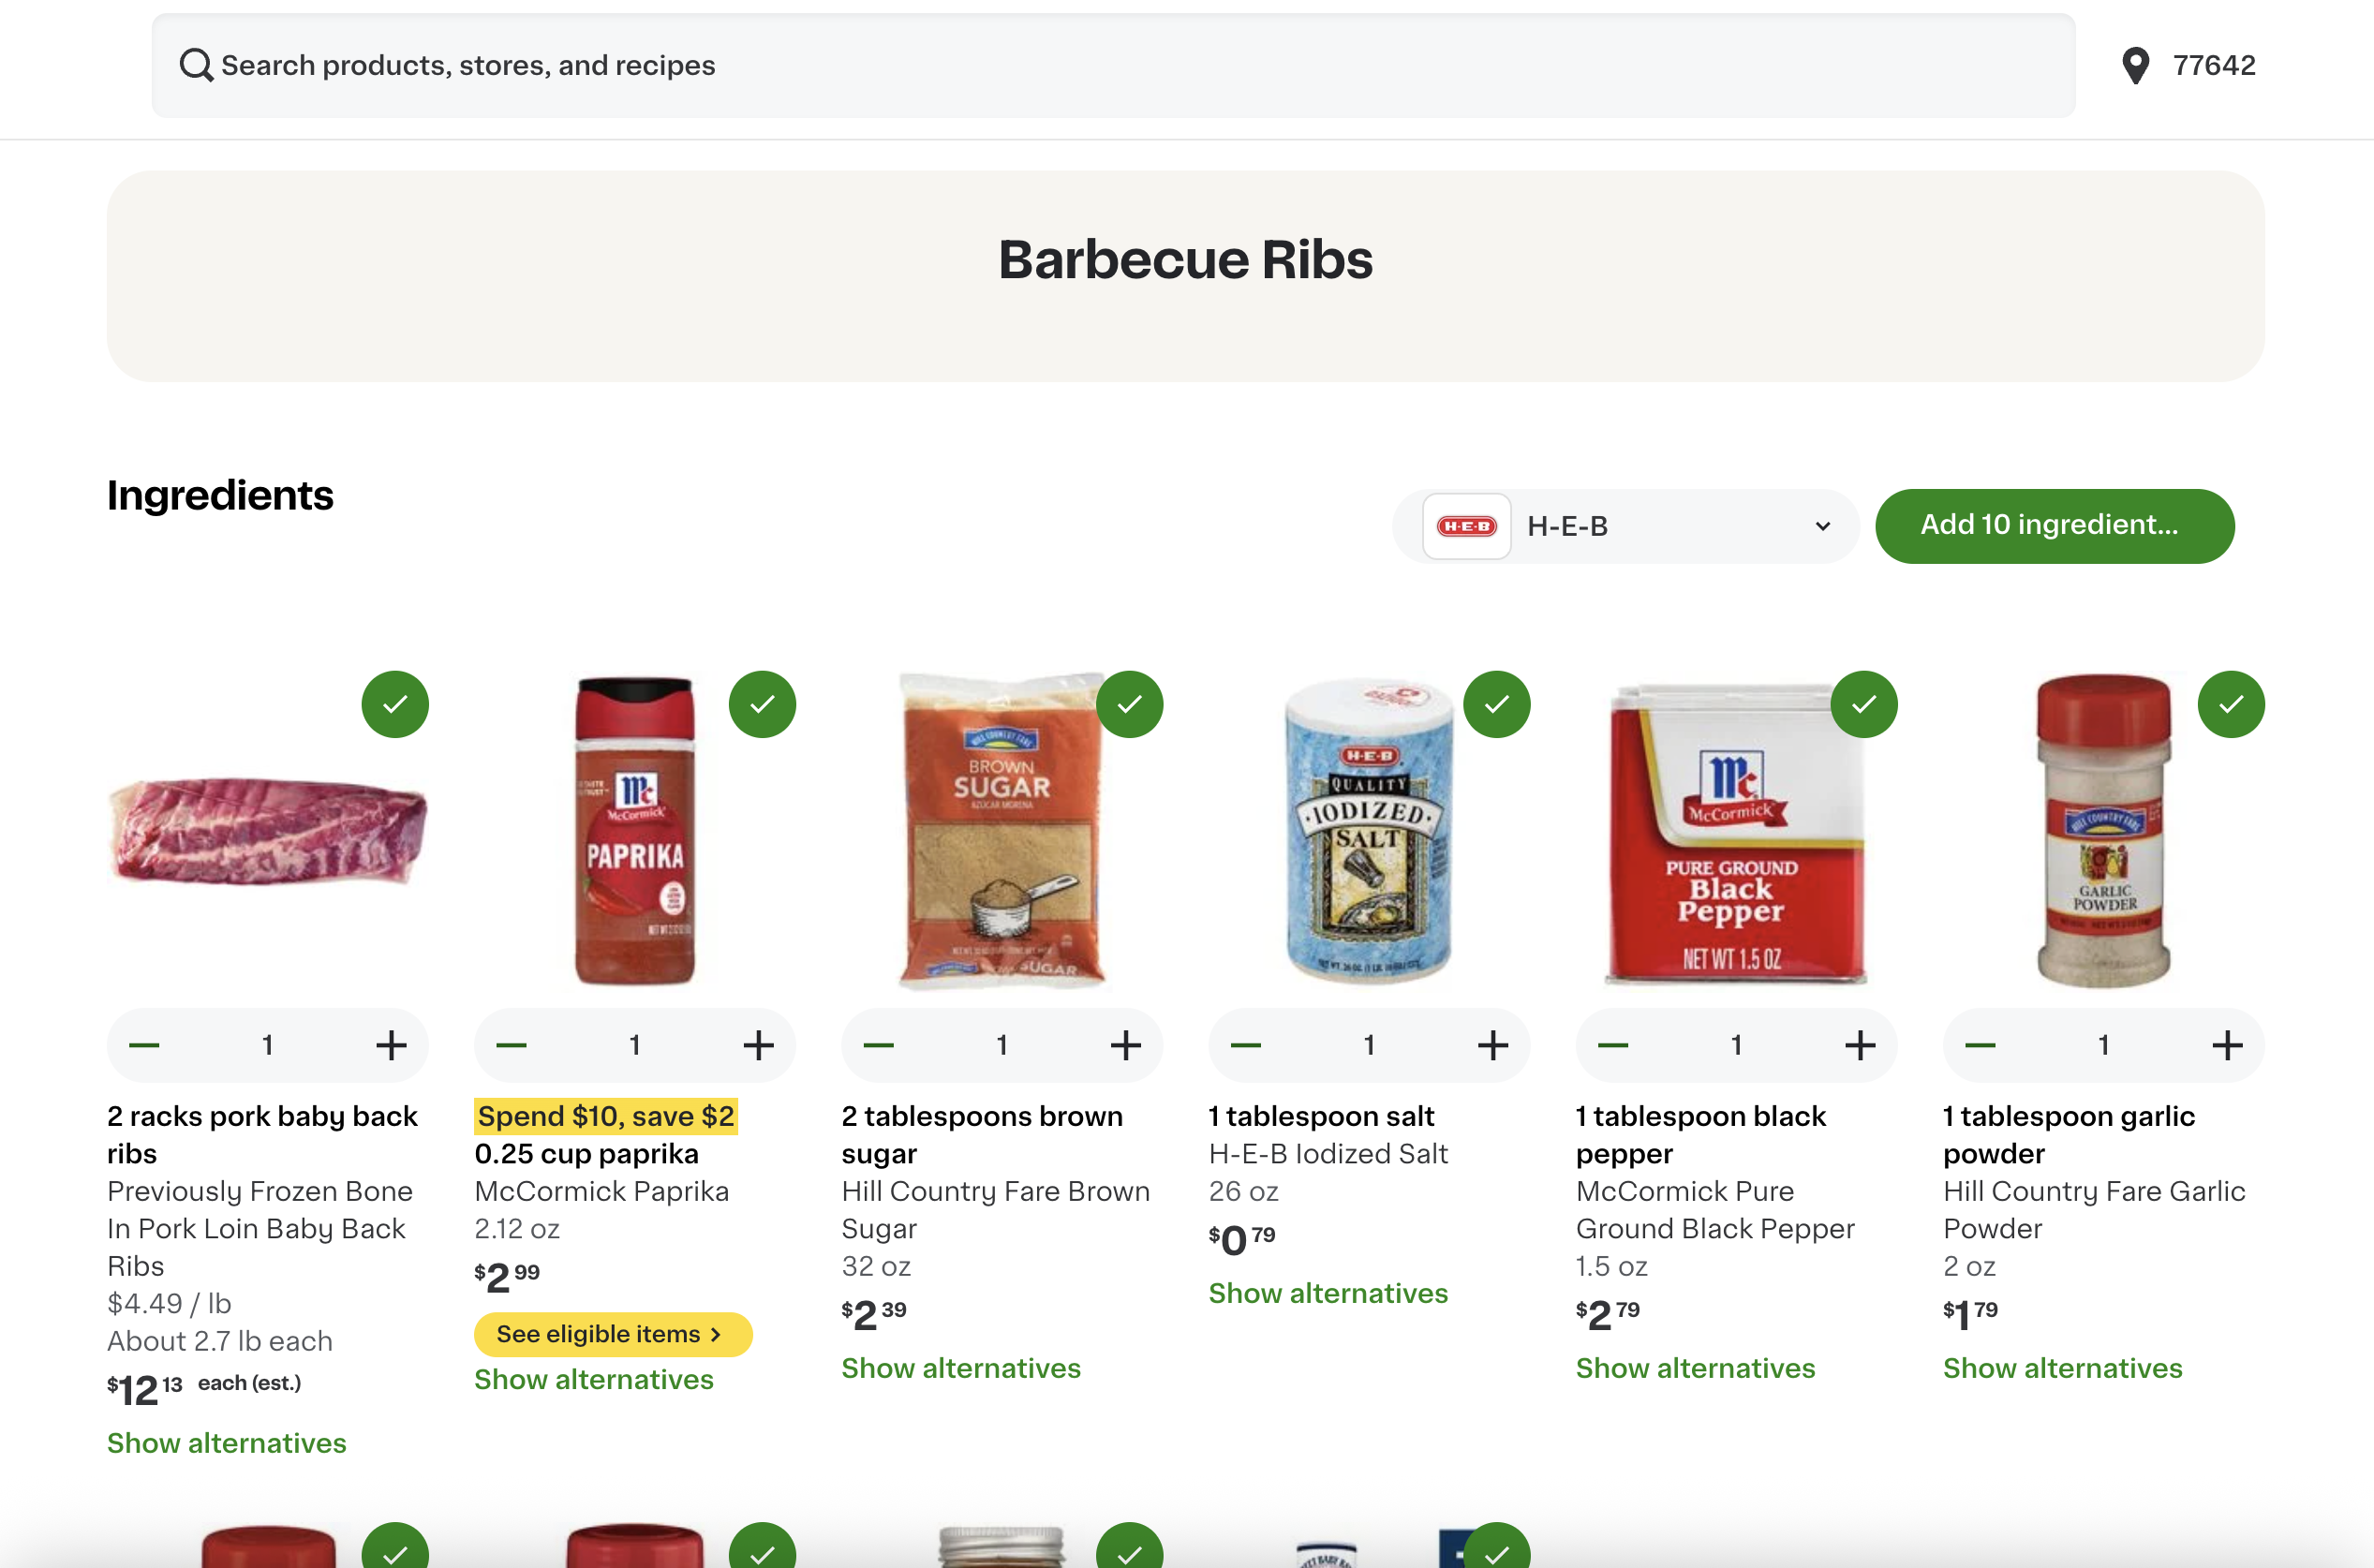2374x1568 pixels.
Task: Show alternatives for H-E-B Iodized Salt
Action: [1327, 1293]
